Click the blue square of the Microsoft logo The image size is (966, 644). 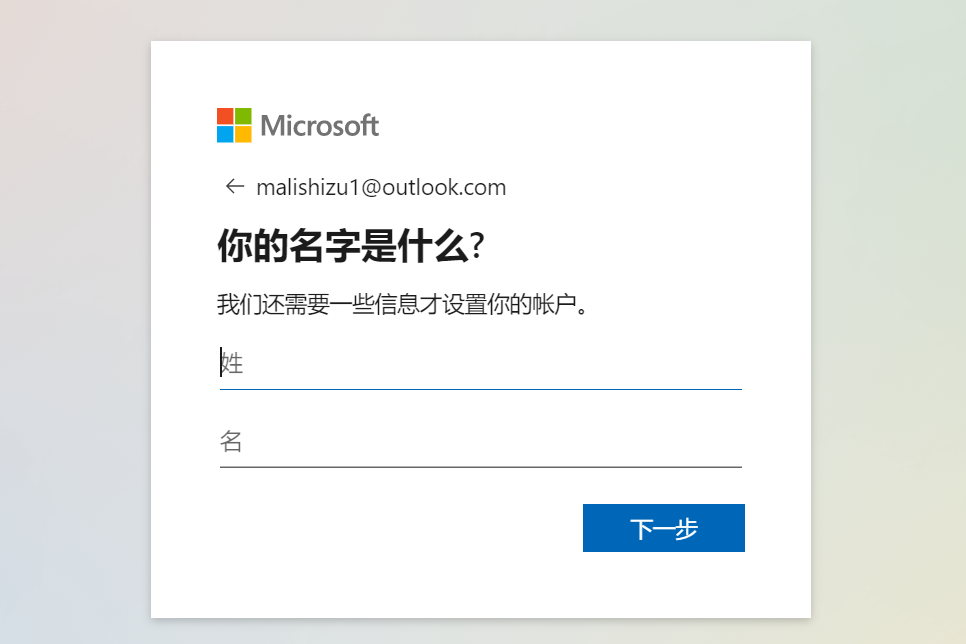click(225, 134)
